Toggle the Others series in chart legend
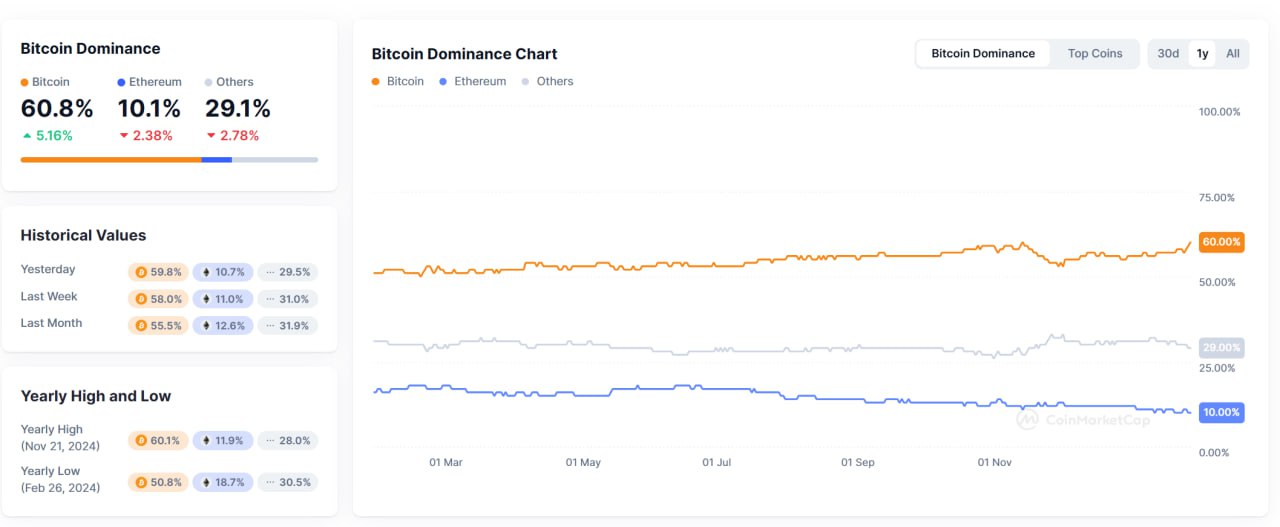1280x527 pixels. (548, 81)
